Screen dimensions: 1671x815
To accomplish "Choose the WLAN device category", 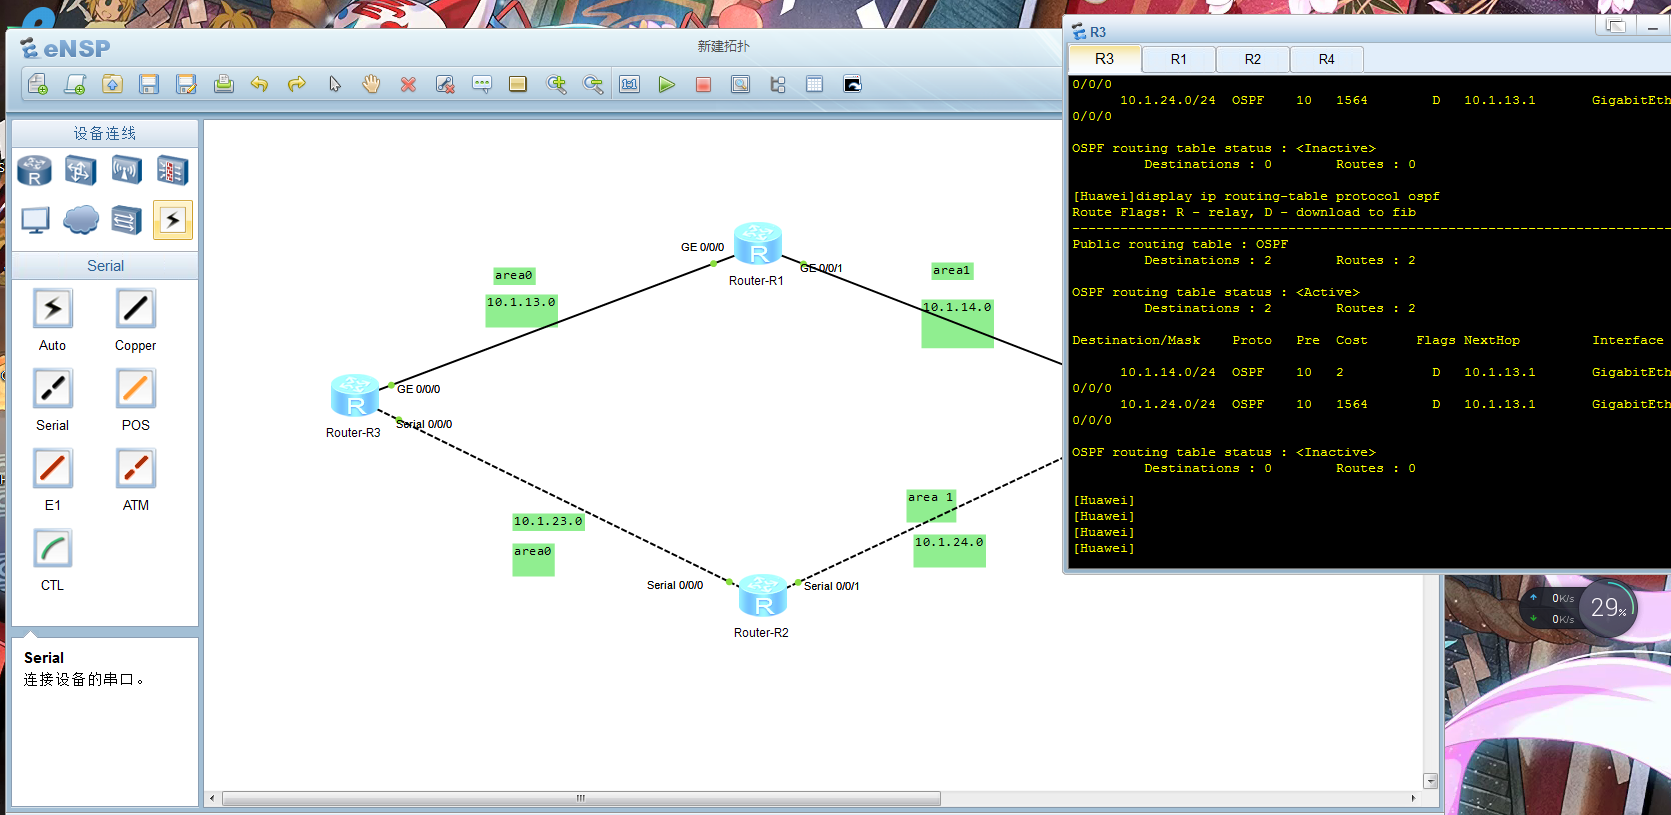I will [126, 171].
